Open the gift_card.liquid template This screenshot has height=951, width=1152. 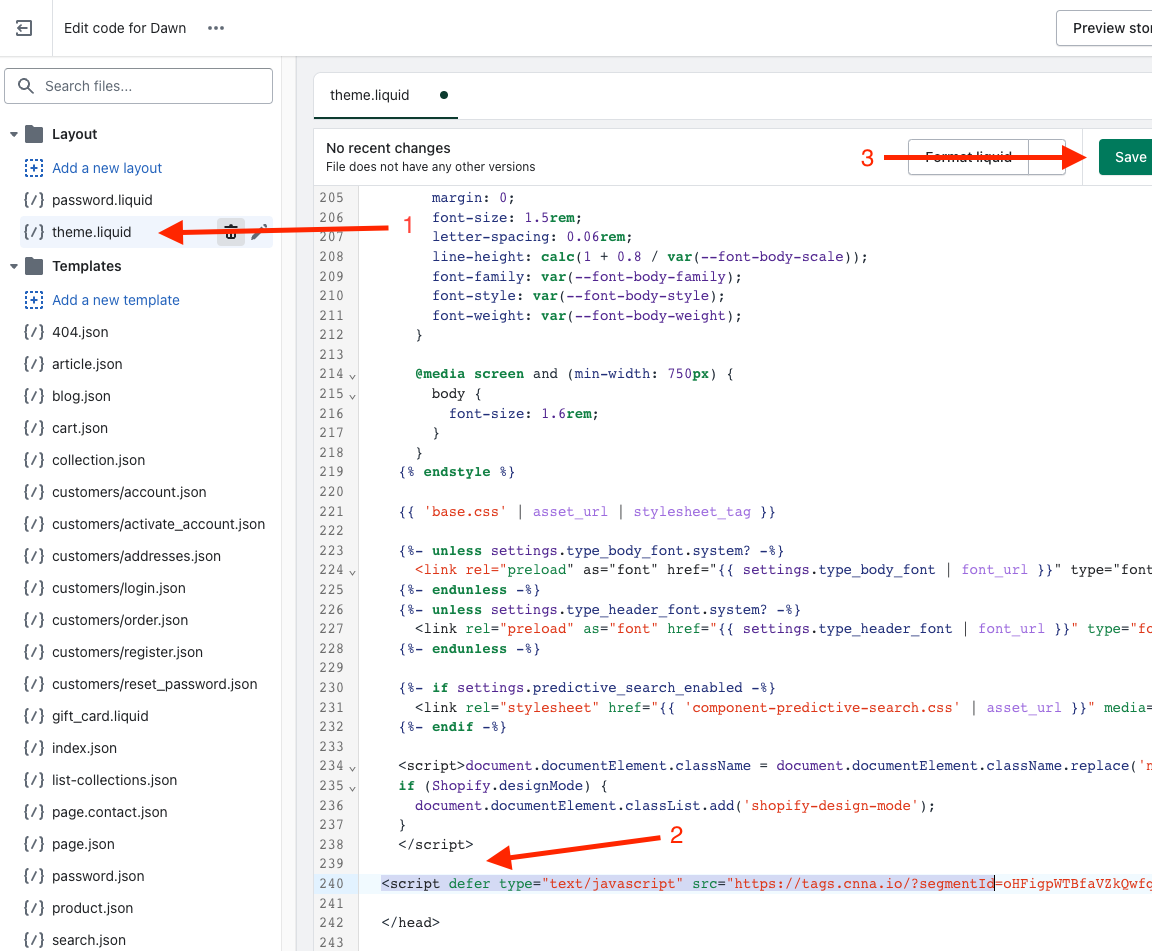(100, 716)
